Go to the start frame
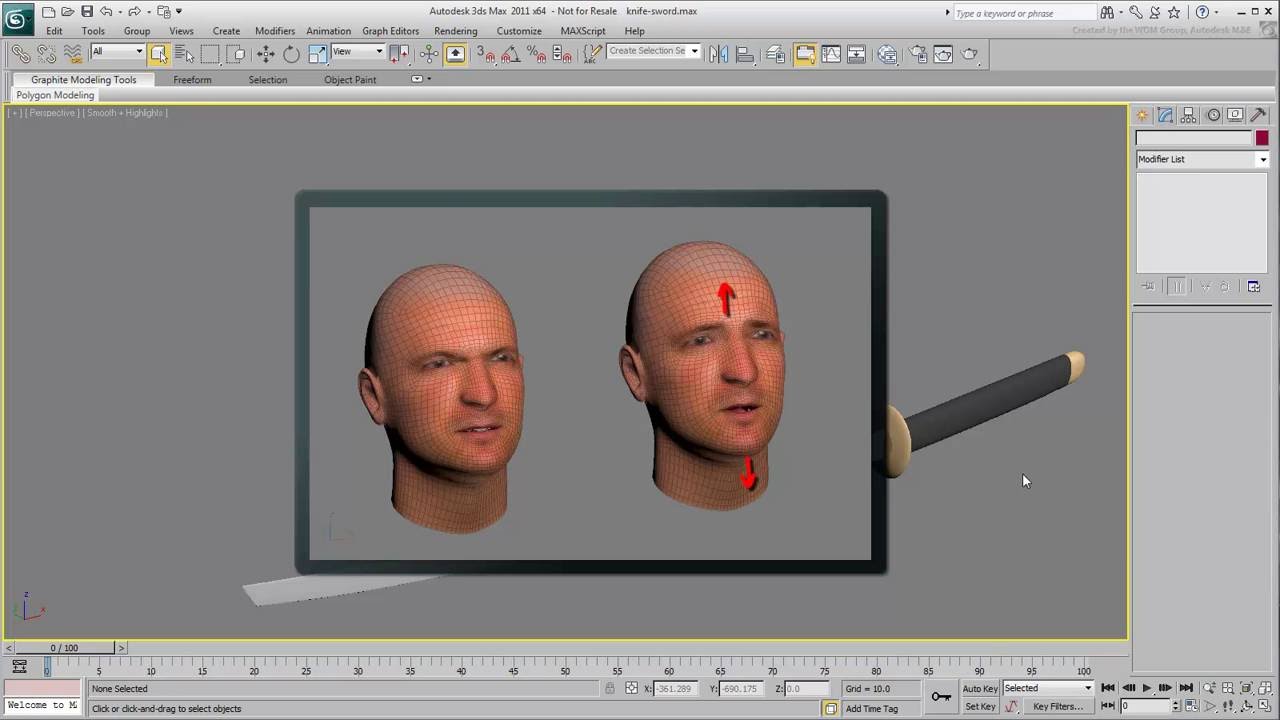 click(x=1108, y=688)
